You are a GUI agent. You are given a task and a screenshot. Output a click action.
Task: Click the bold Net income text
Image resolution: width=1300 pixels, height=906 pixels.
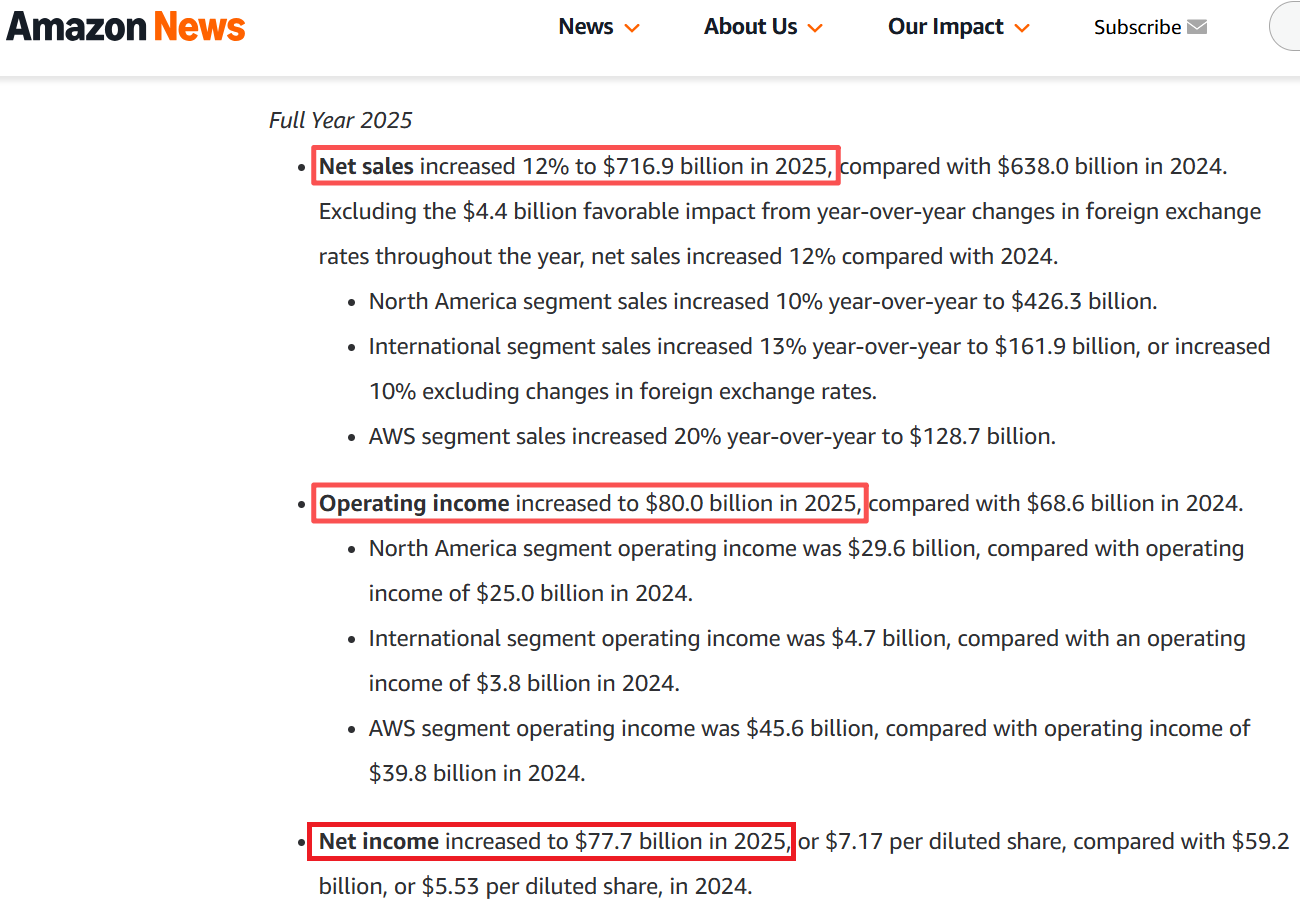[x=379, y=842]
